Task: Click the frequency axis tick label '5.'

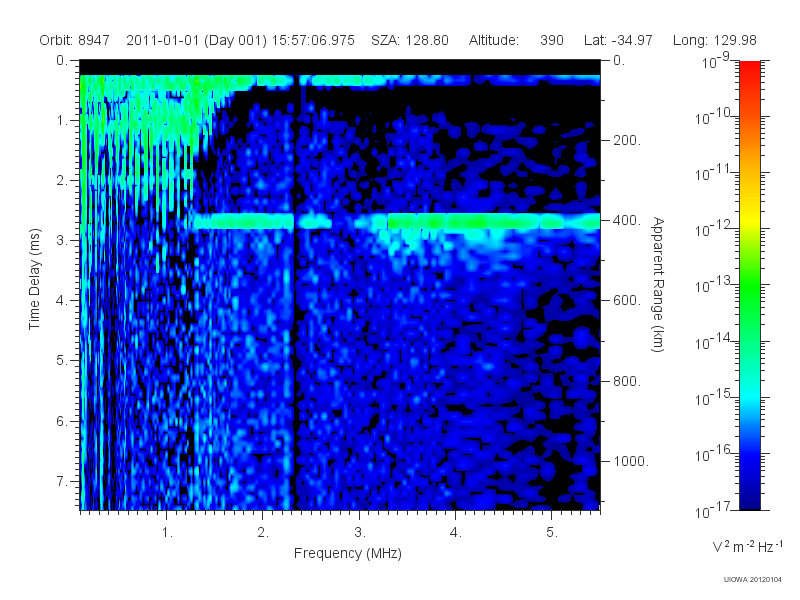Action: tap(553, 532)
